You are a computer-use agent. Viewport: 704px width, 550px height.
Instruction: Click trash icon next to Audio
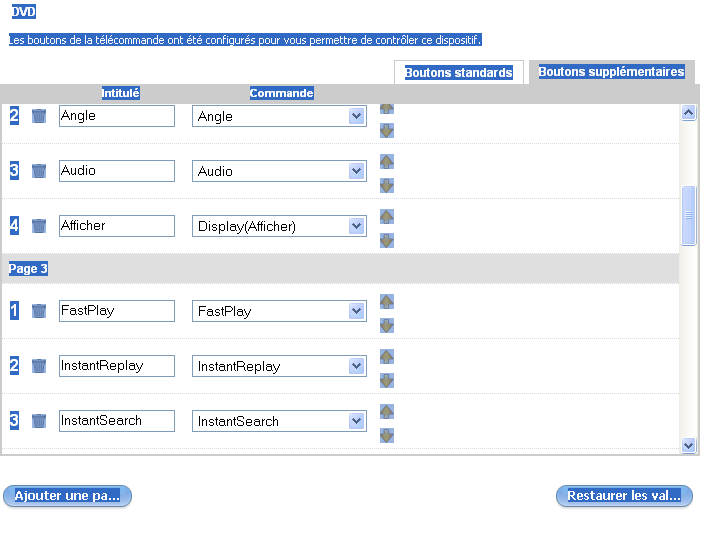(x=39, y=171)
